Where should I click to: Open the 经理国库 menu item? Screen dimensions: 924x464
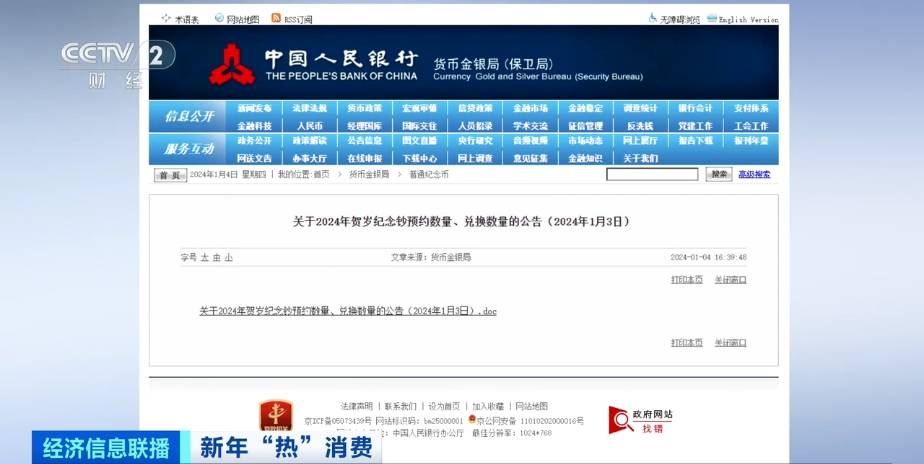pyautogui.click(x=365, y=126)
